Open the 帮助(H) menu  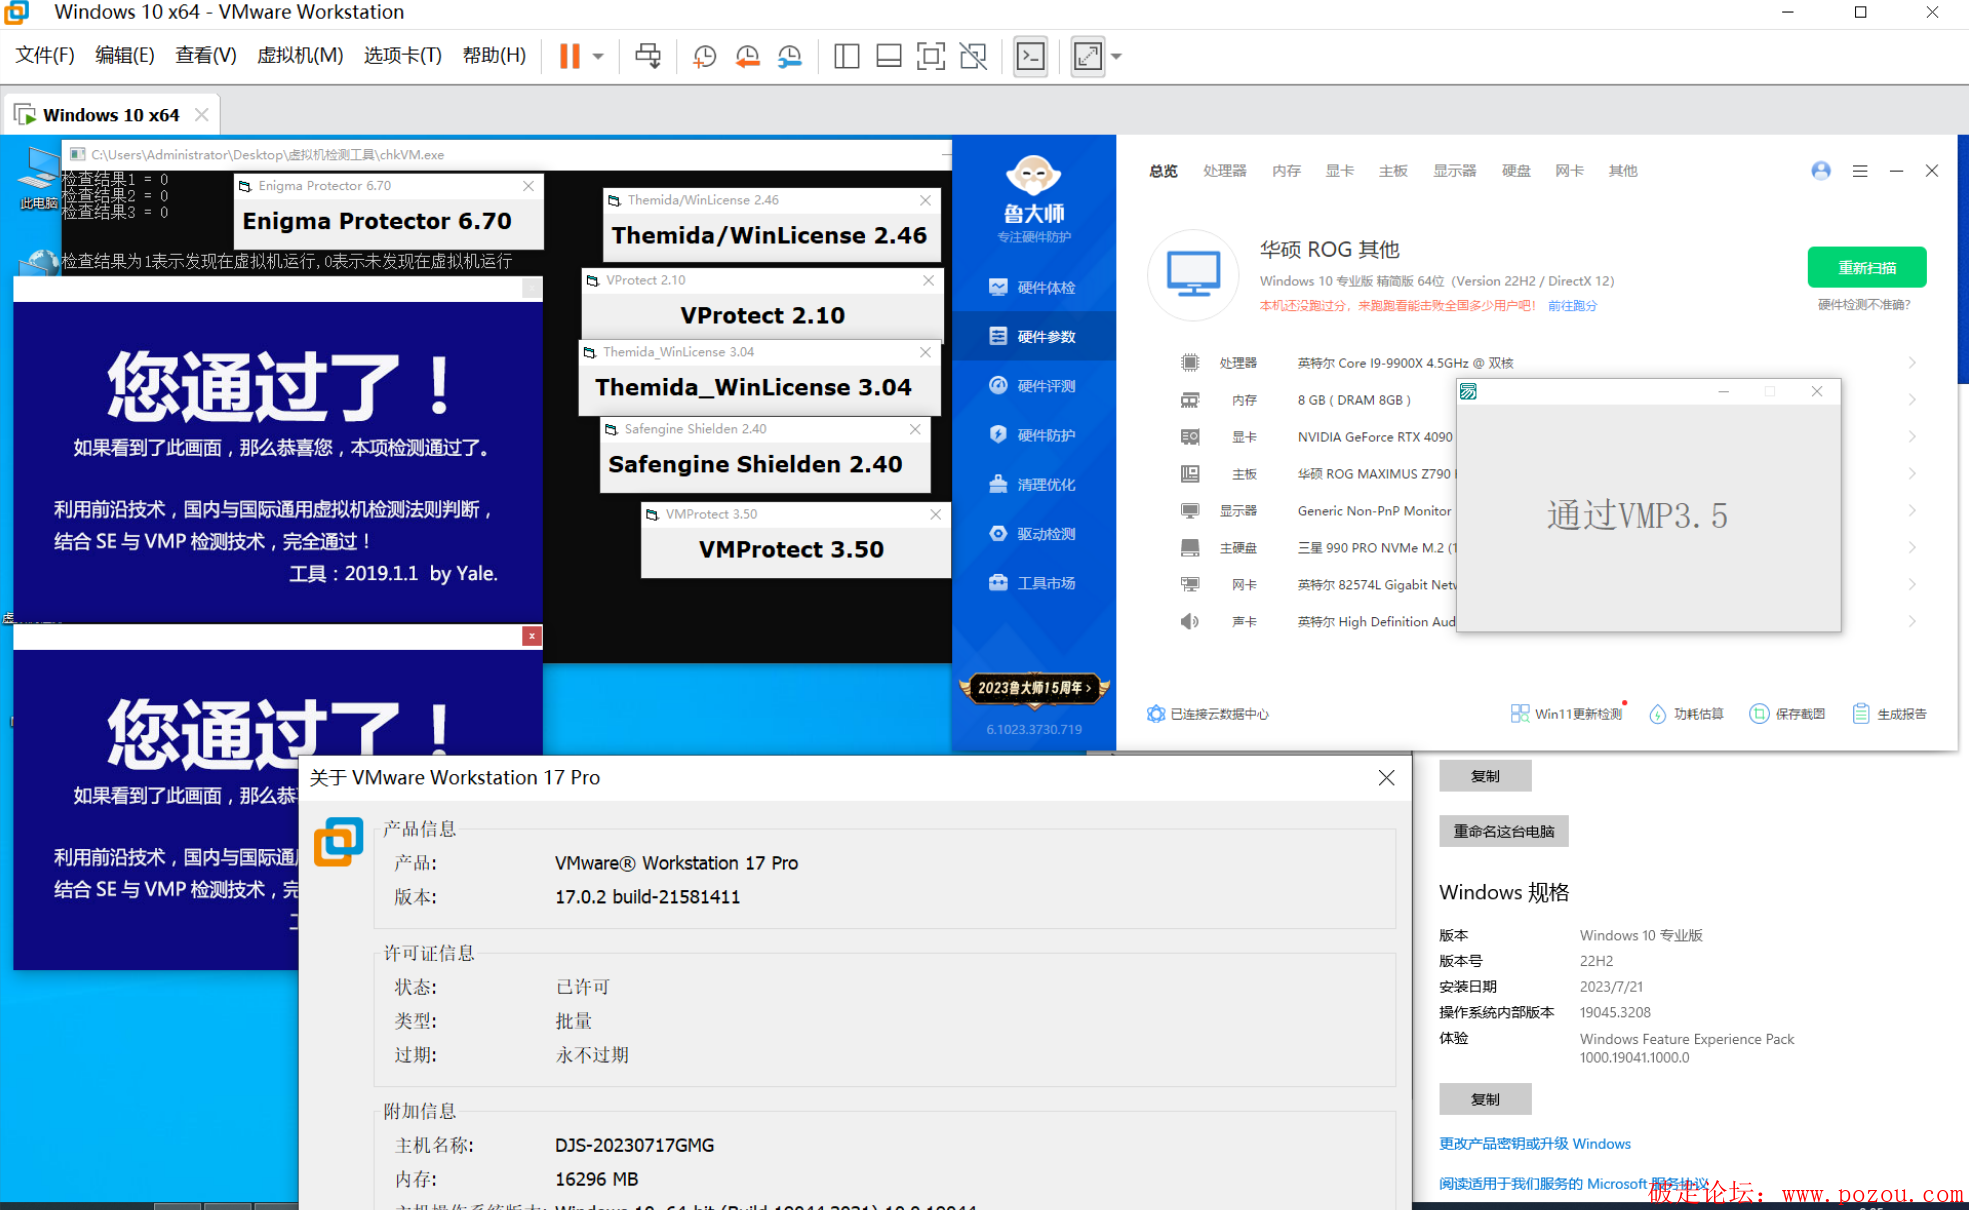494,55
